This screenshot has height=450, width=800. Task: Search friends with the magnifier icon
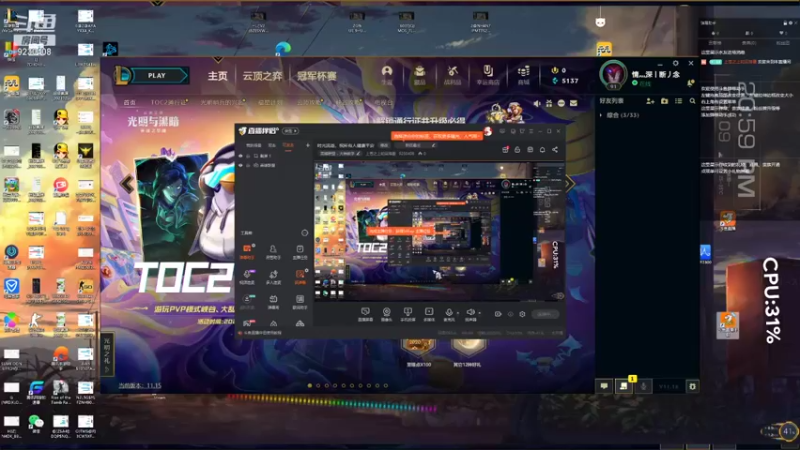pyautogui.click(x=692, y=101)
